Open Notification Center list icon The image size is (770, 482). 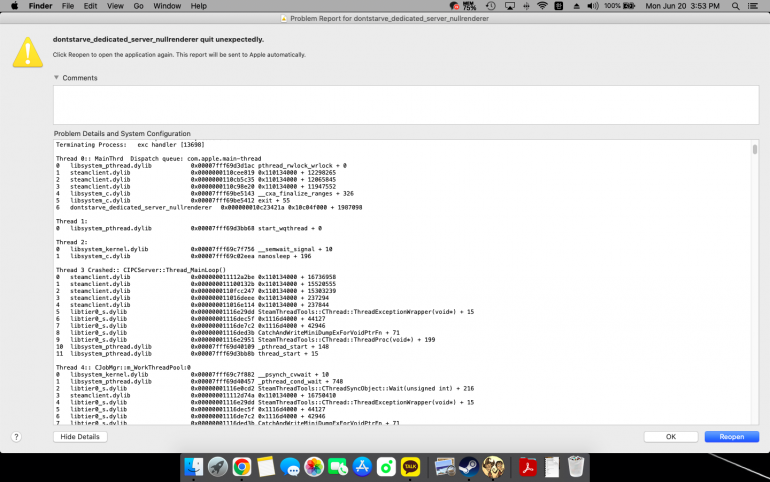[x=752, y=6]
